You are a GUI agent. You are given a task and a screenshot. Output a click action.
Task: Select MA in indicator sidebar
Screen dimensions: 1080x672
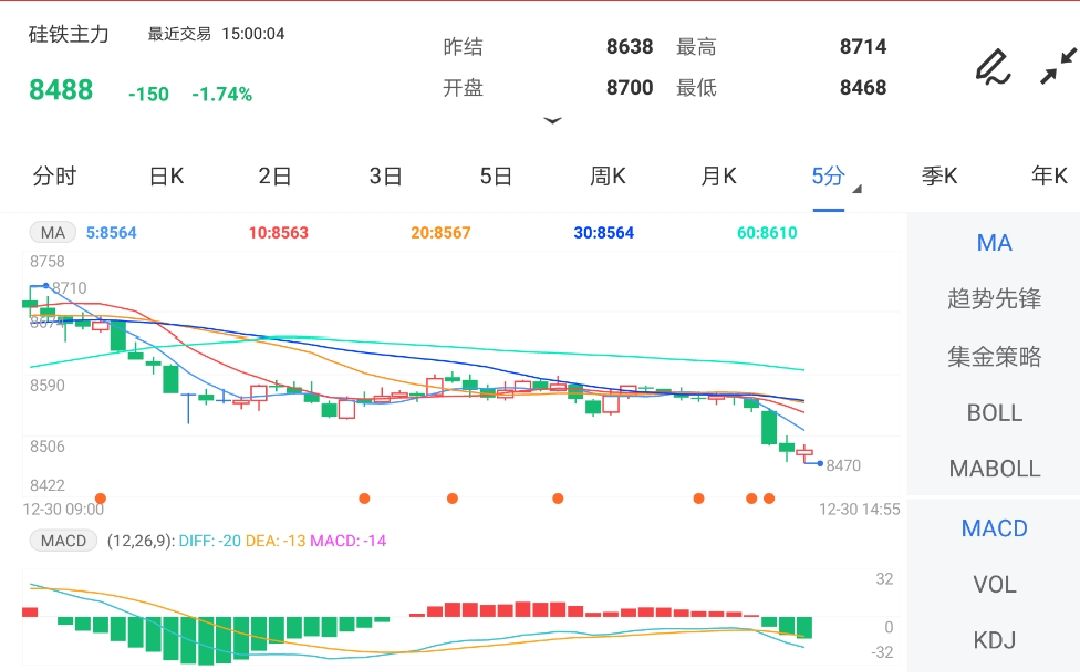click(995, 243)
